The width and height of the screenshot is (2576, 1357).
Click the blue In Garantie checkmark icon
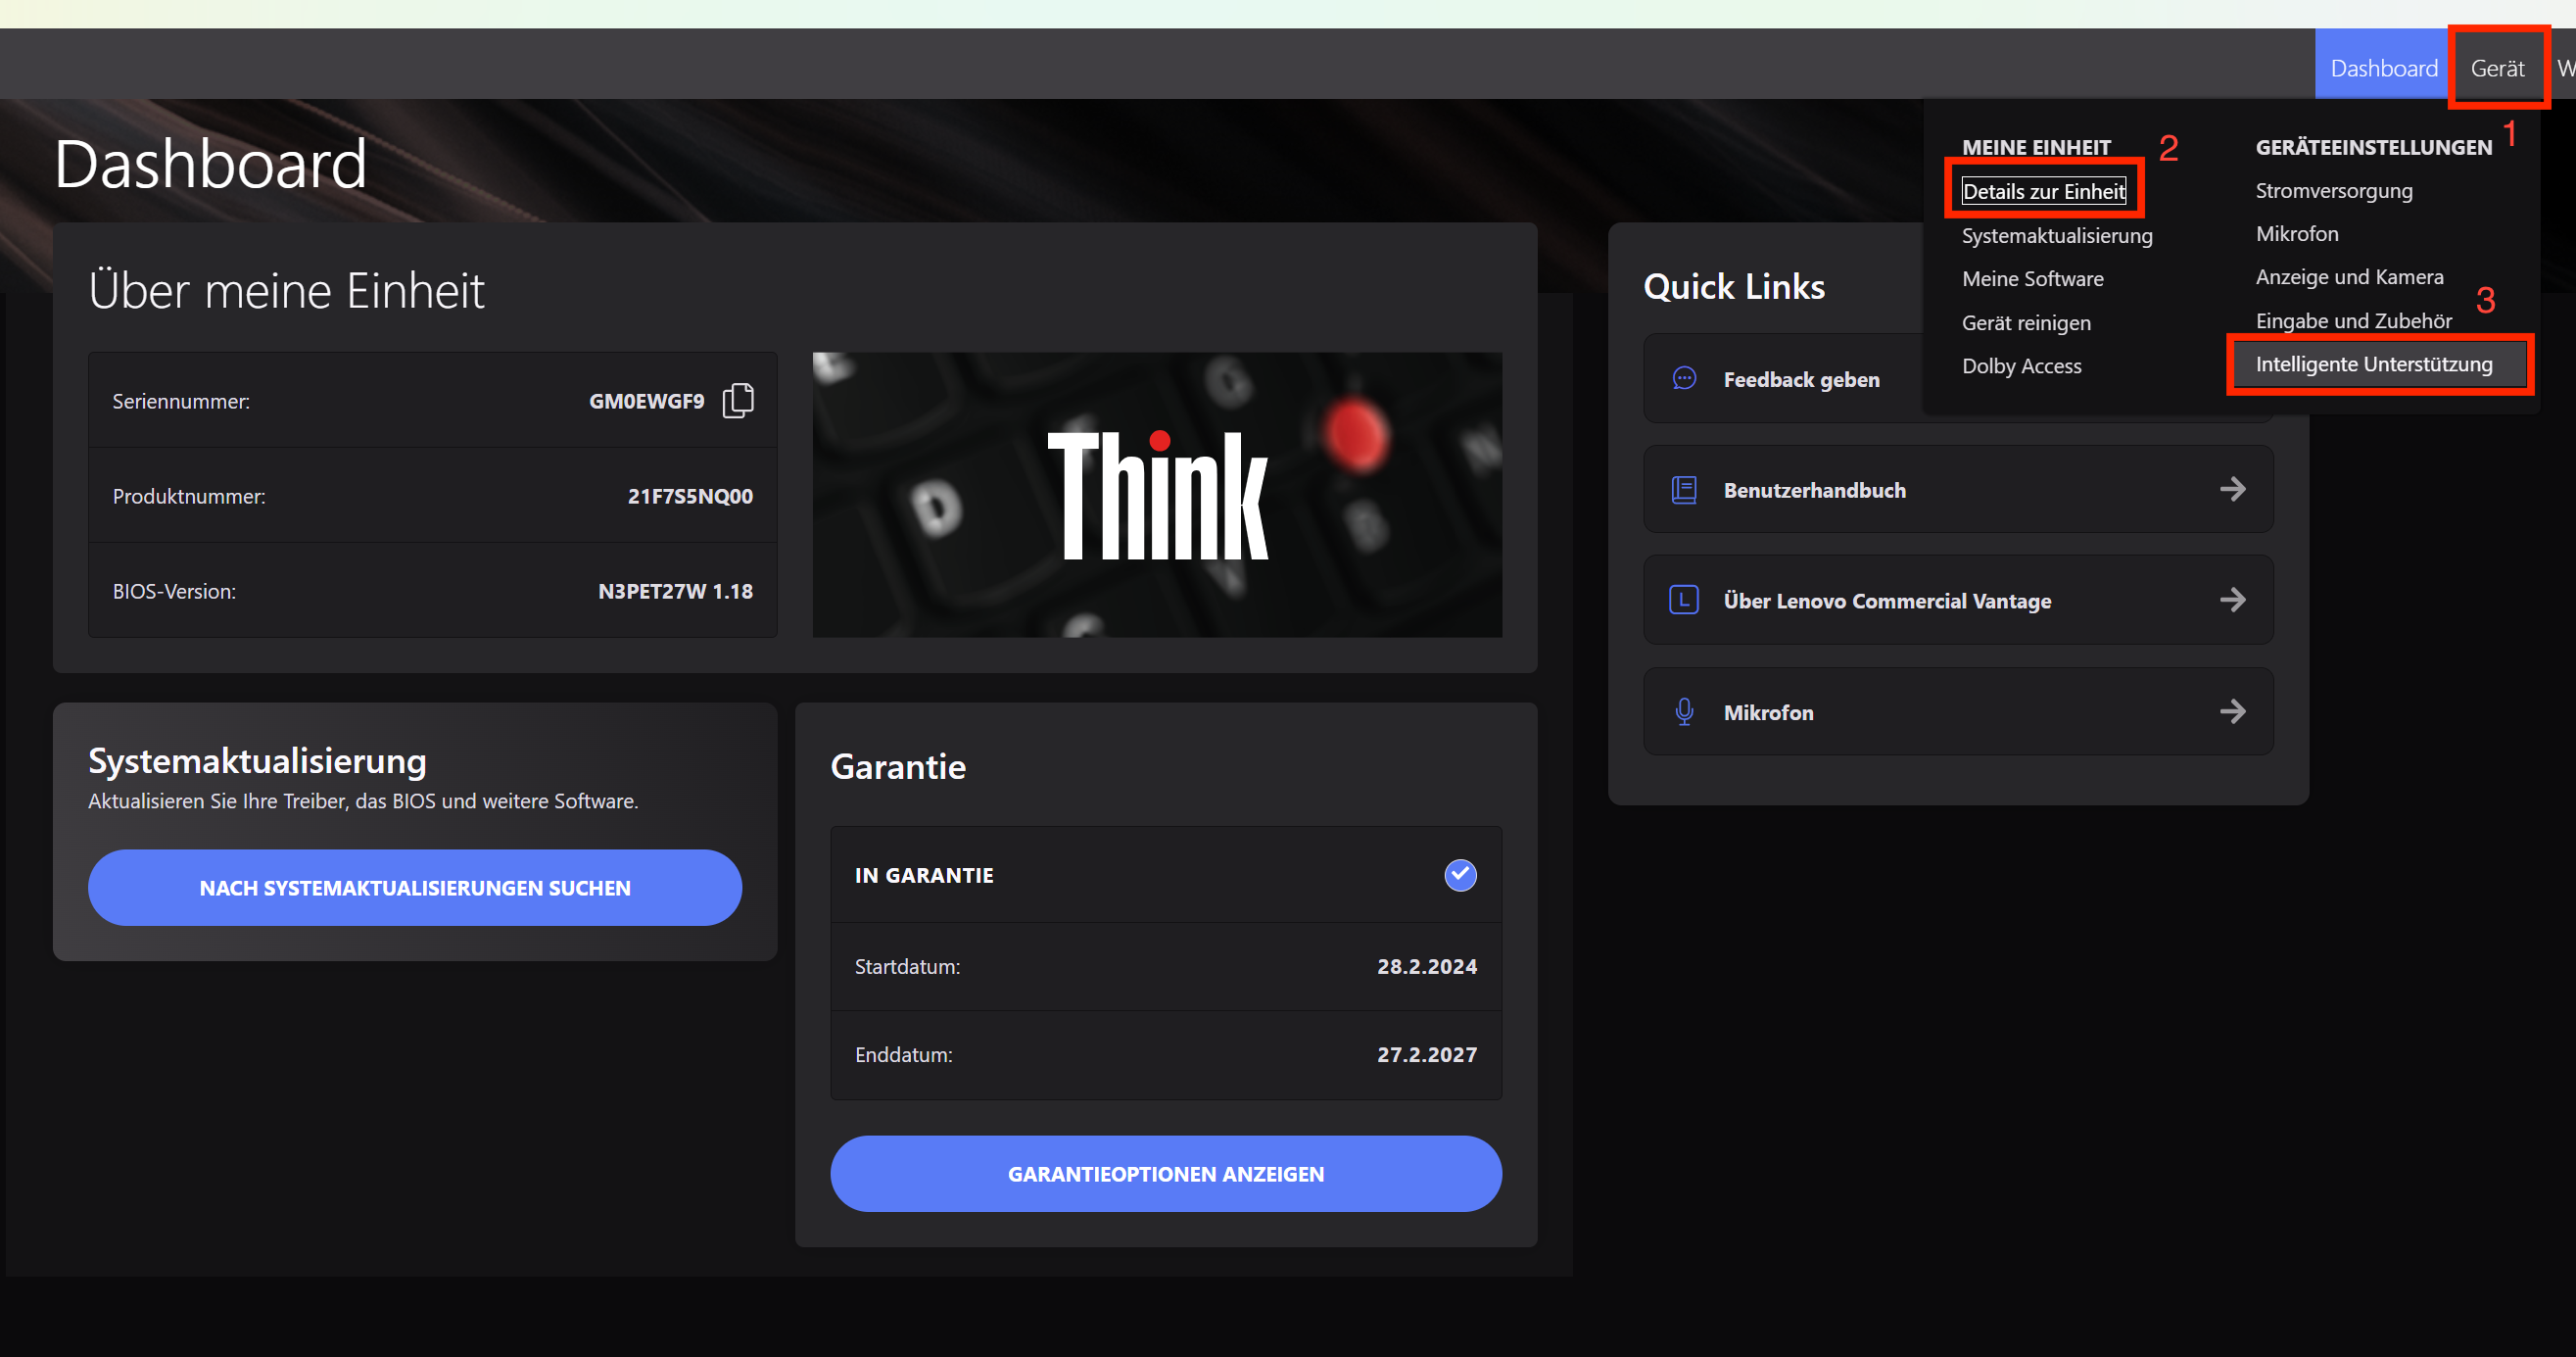(x=1460, y=875)
